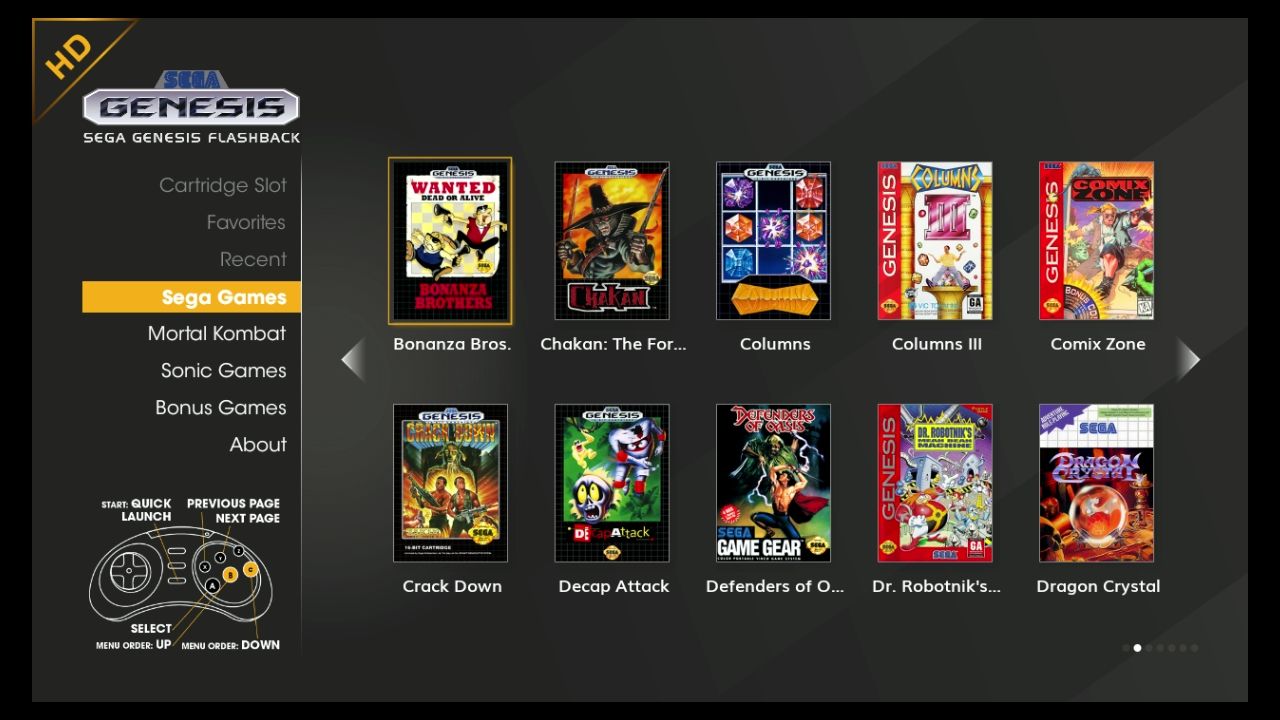This screenshot has height=720, width=1280.
Task: Select the Comix Zone box art
Action: coord(1096,241)
